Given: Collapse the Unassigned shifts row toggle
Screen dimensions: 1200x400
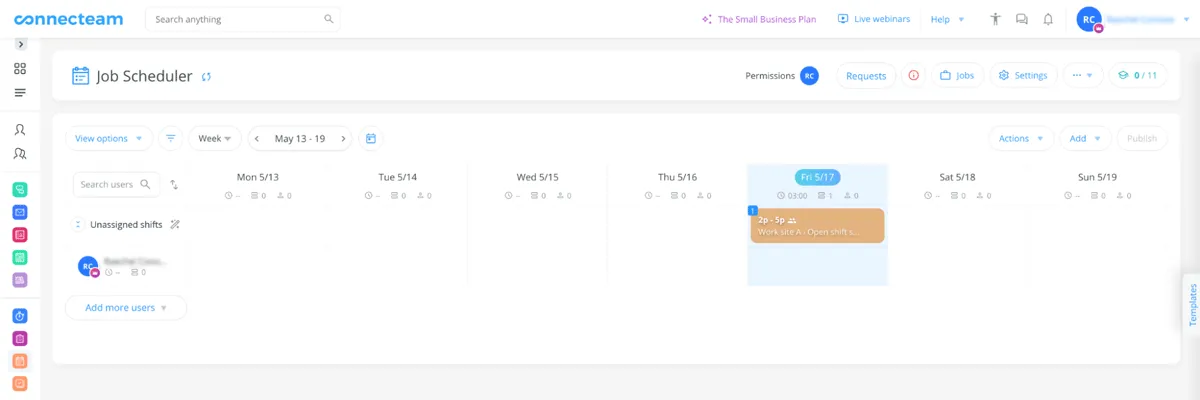Looking at the screenshot, I should [80, 225].
